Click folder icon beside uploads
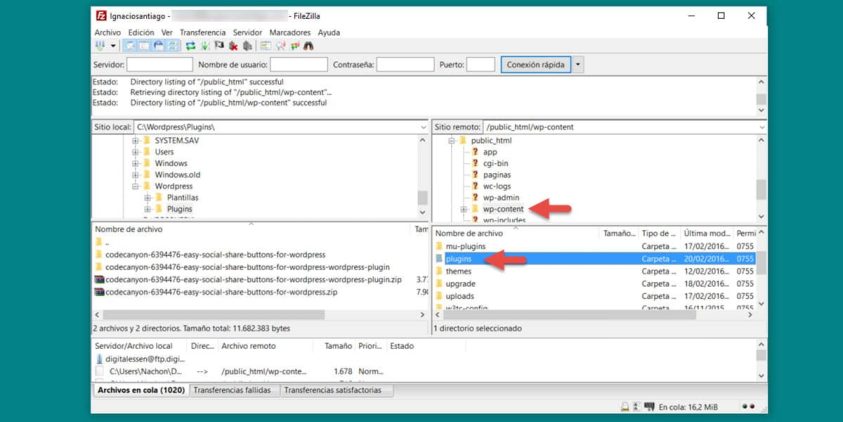The image size is (843, 422). point(439,296)
